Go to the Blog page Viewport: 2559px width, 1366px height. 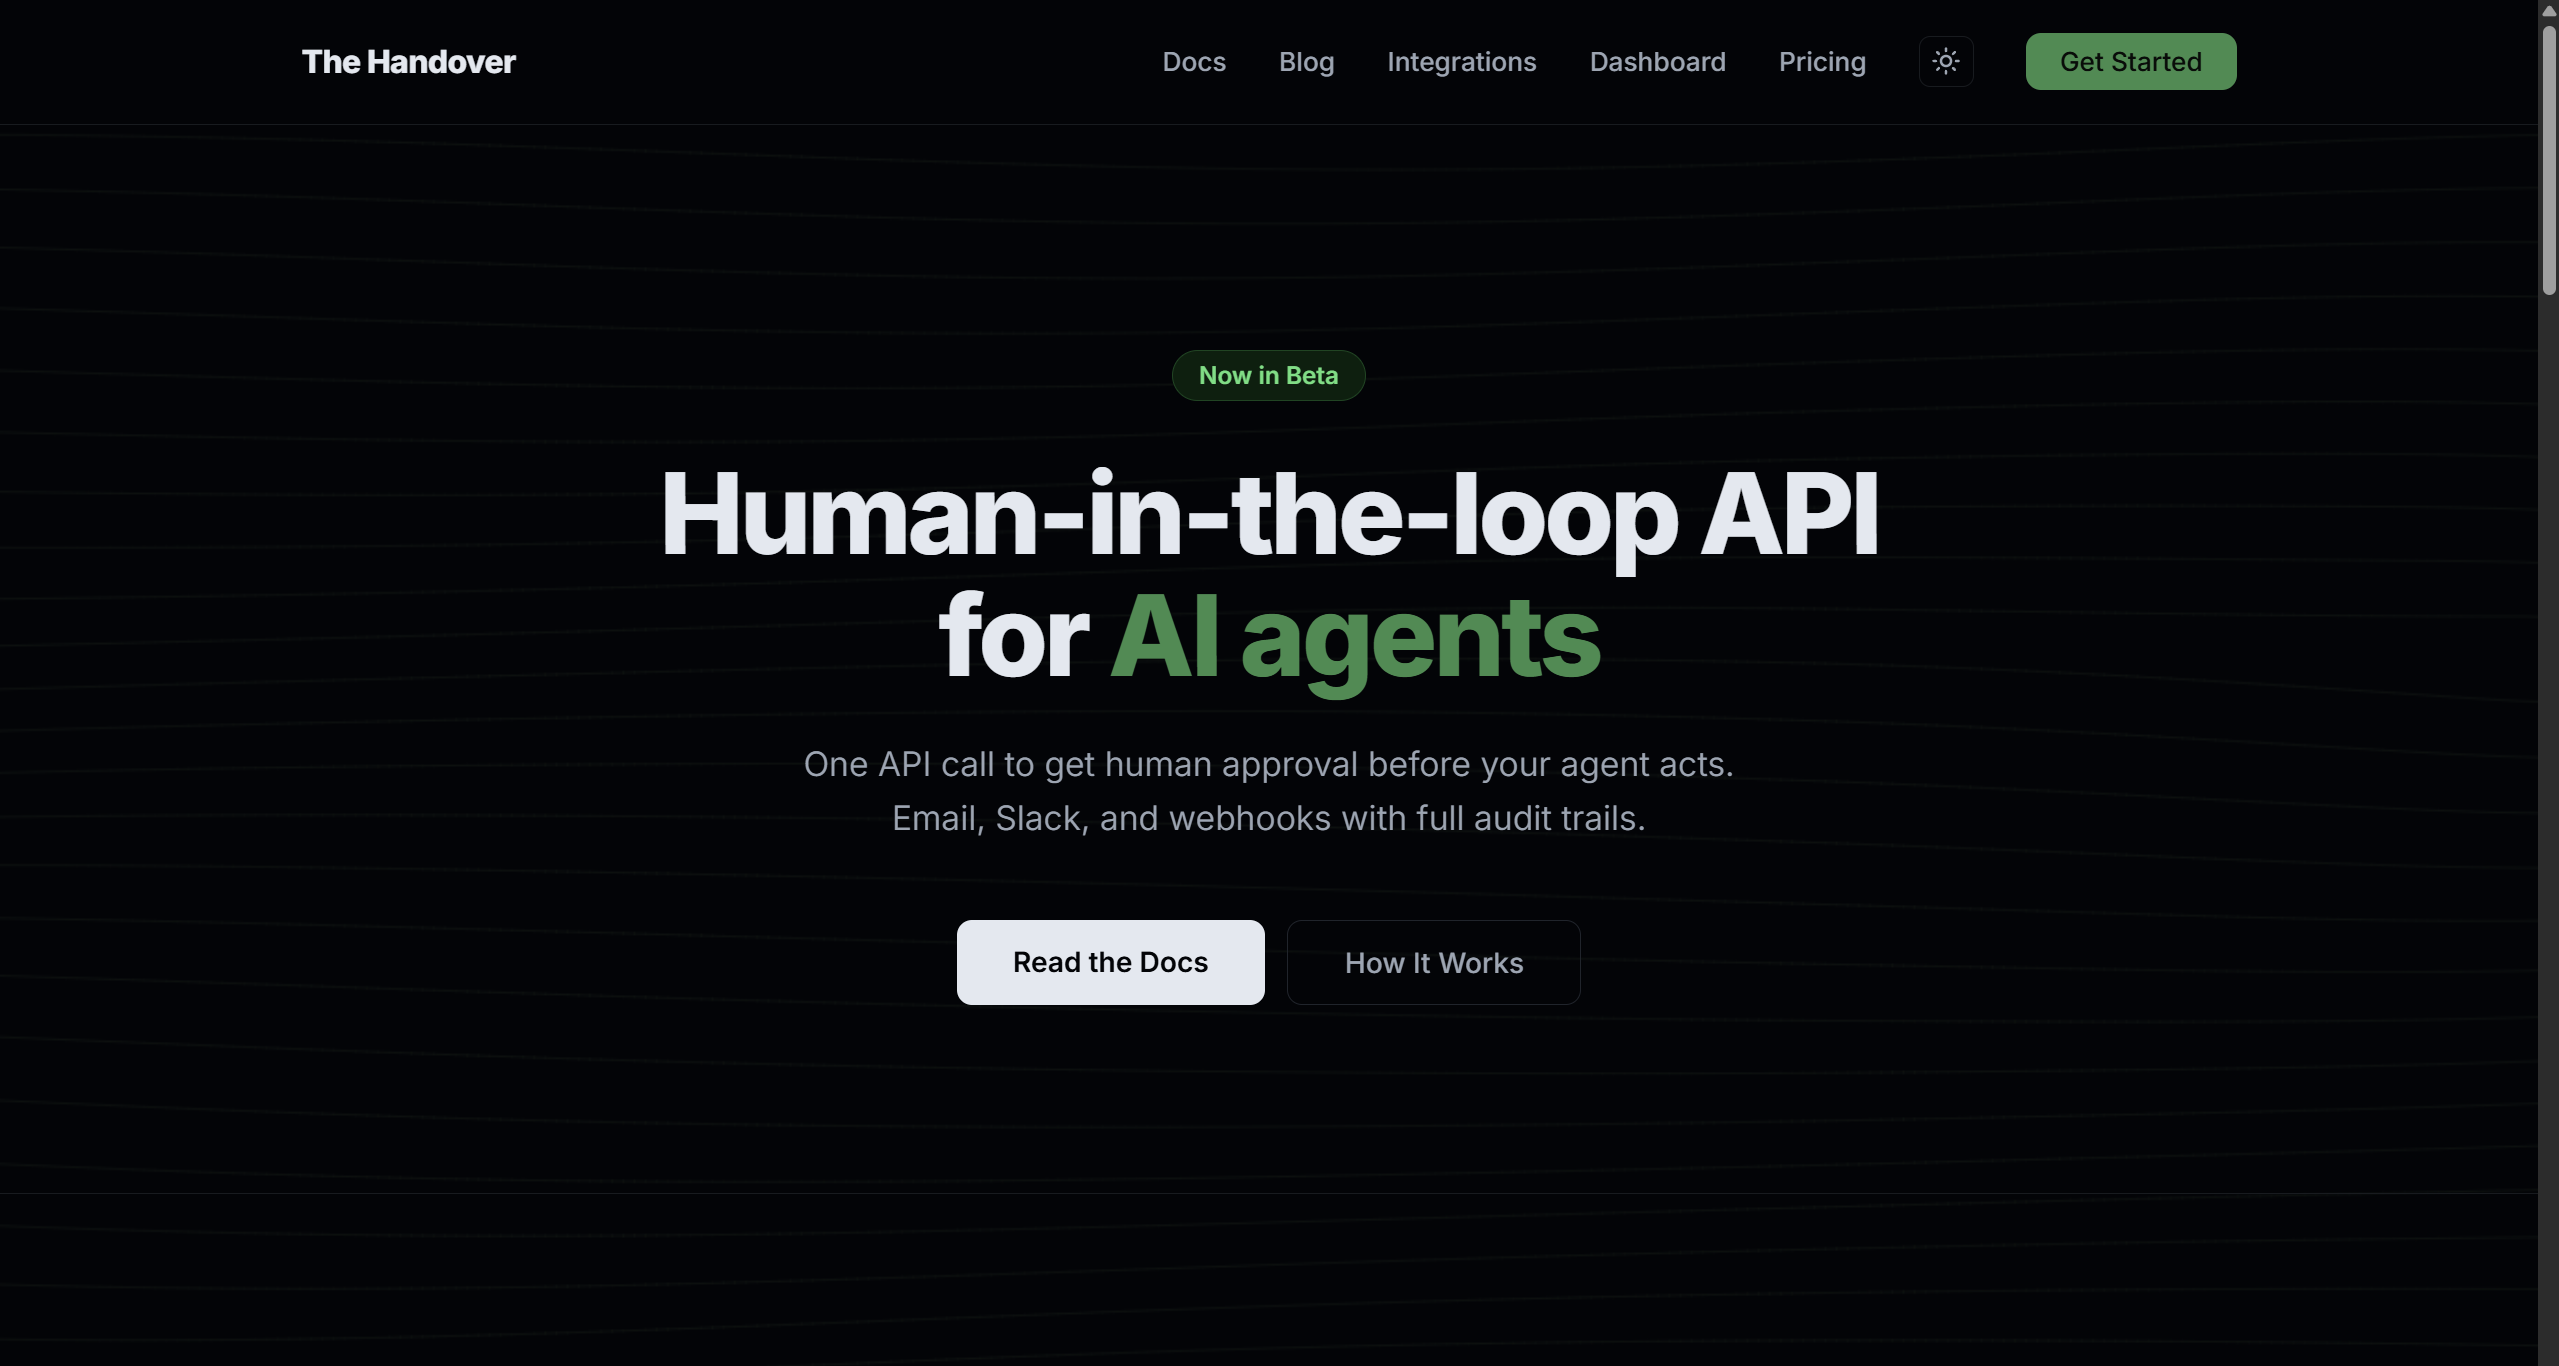[1306, 62]
